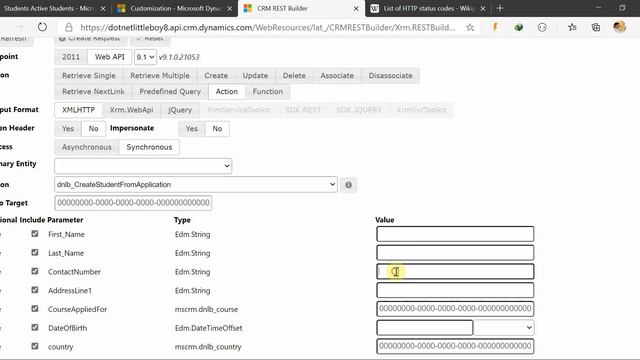Open the browser profile avatar
The image size is (640, 360).
(x=620, y=27)
